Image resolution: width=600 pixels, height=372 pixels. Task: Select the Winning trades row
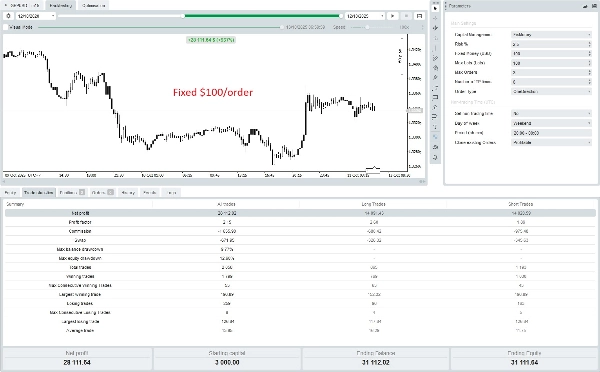(x=300, y=276)
